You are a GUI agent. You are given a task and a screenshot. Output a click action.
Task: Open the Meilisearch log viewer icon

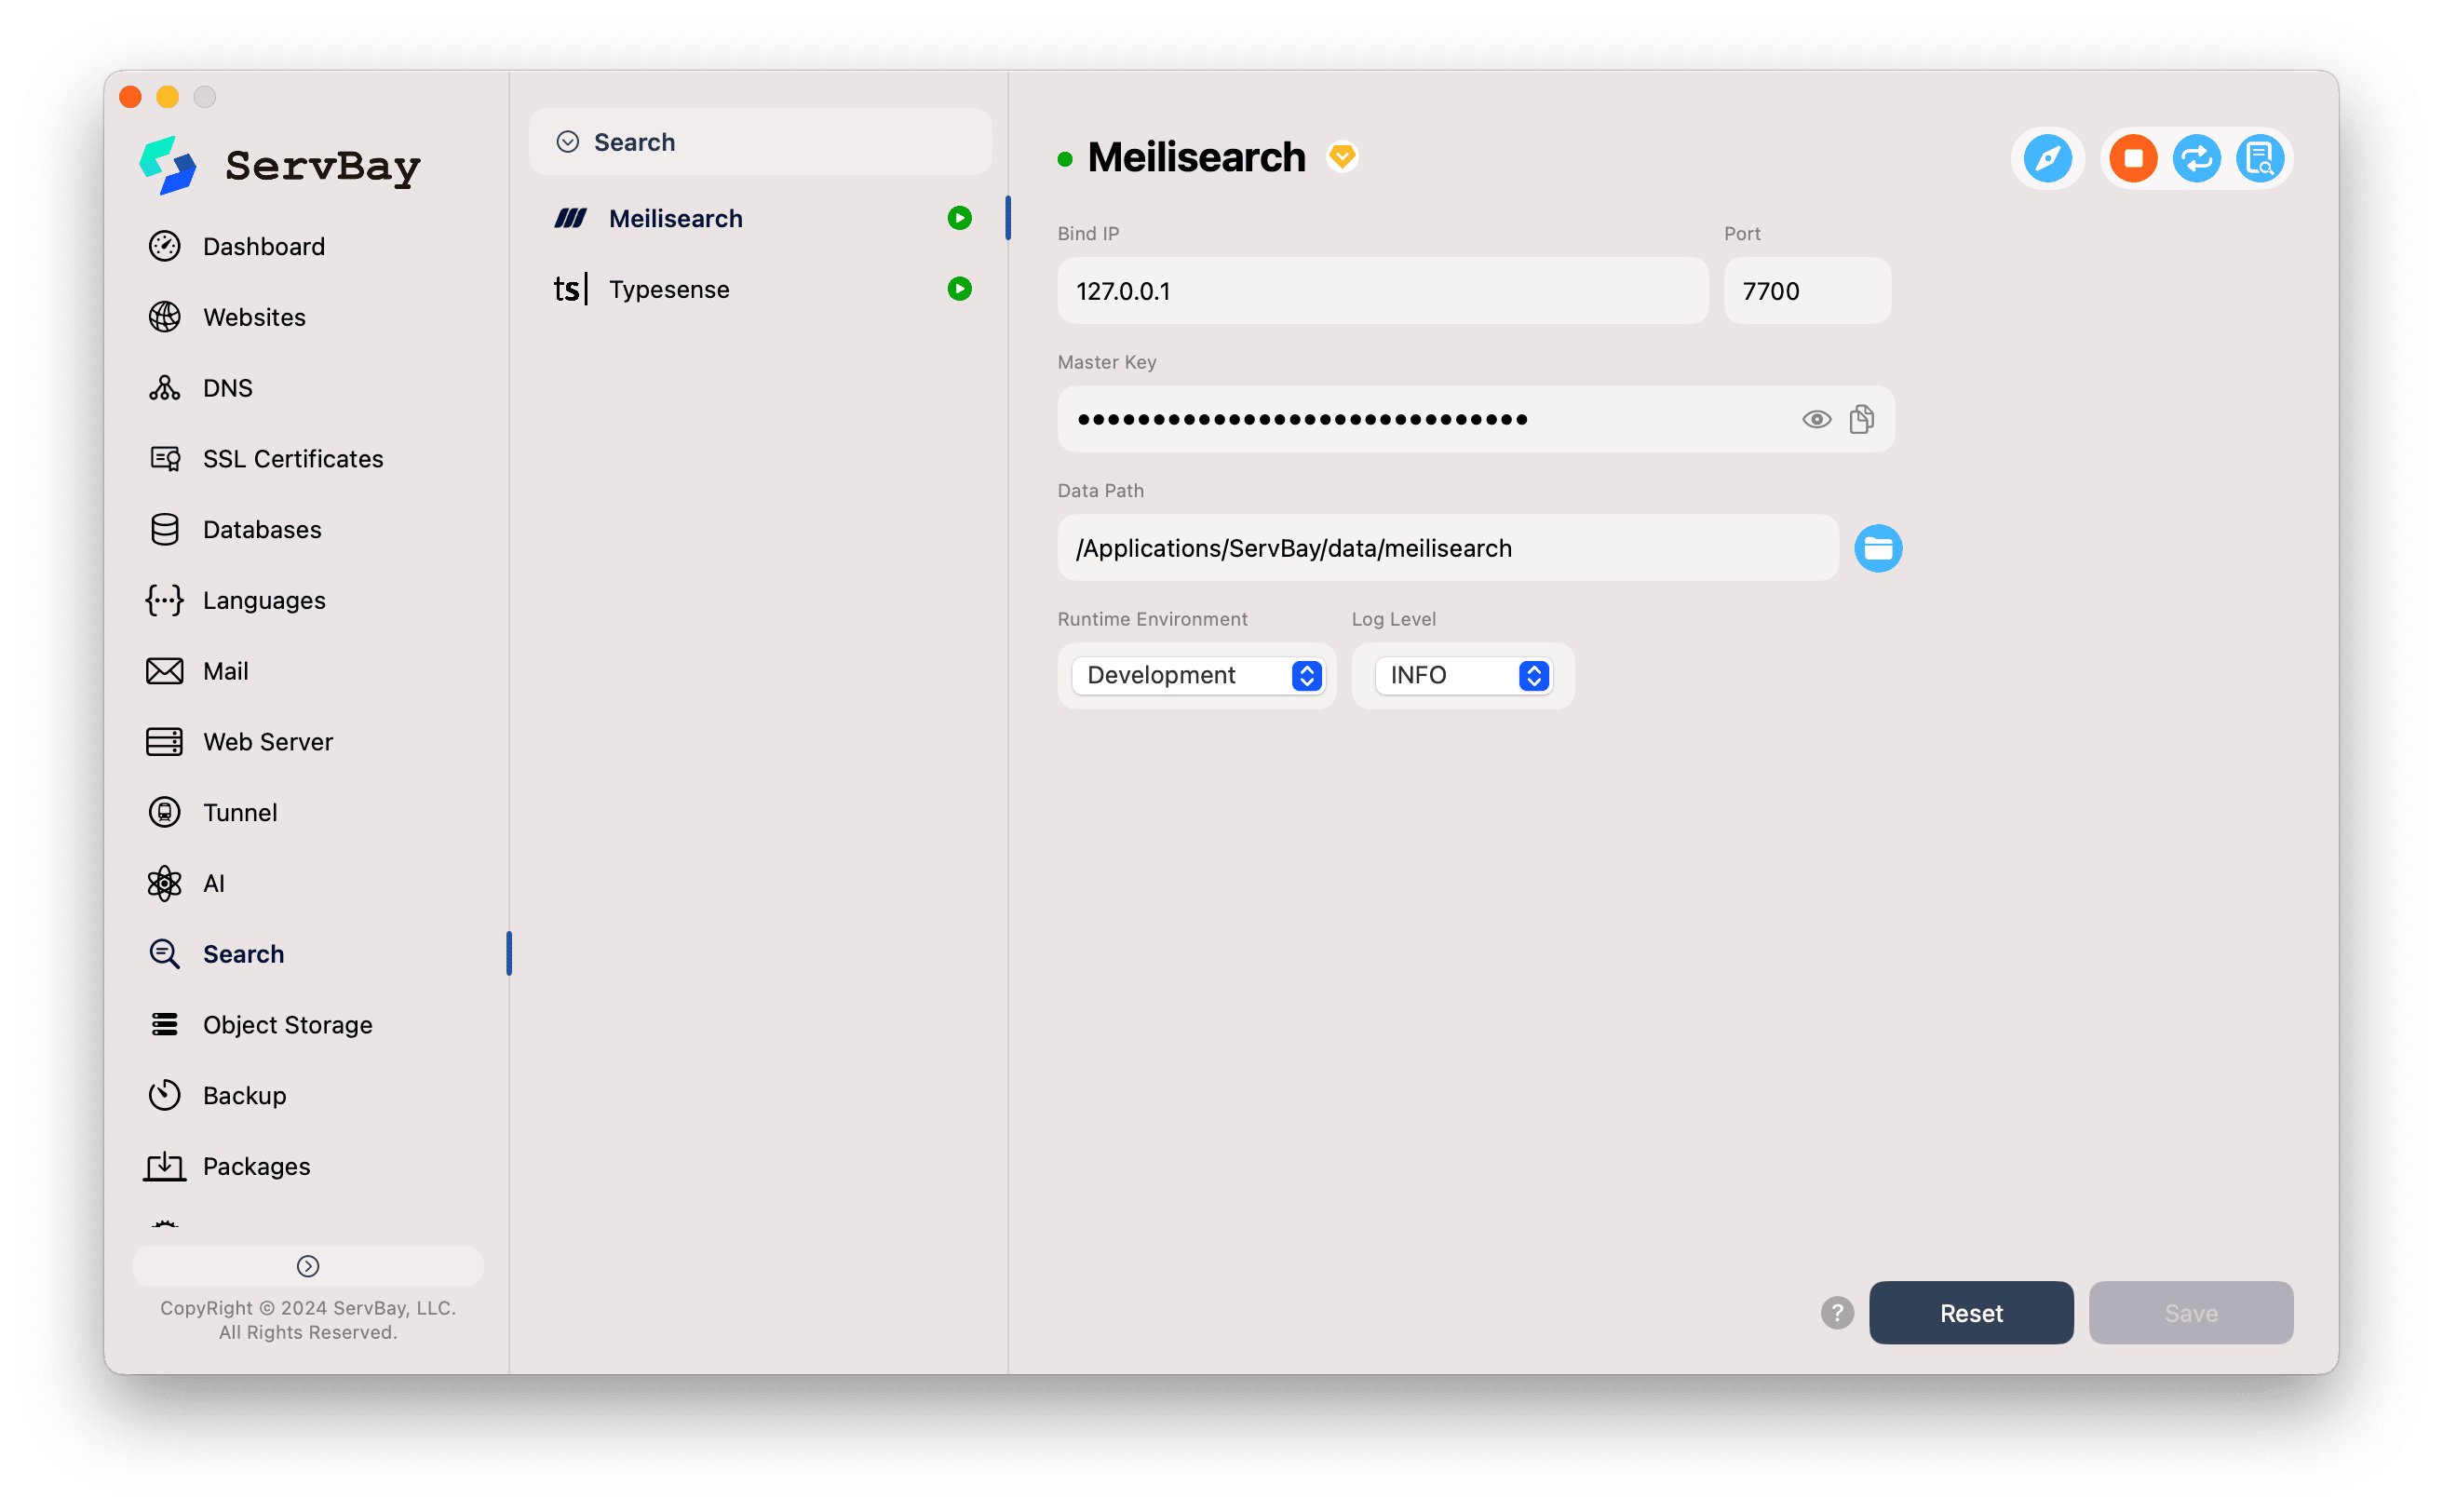coord(2260,158)
